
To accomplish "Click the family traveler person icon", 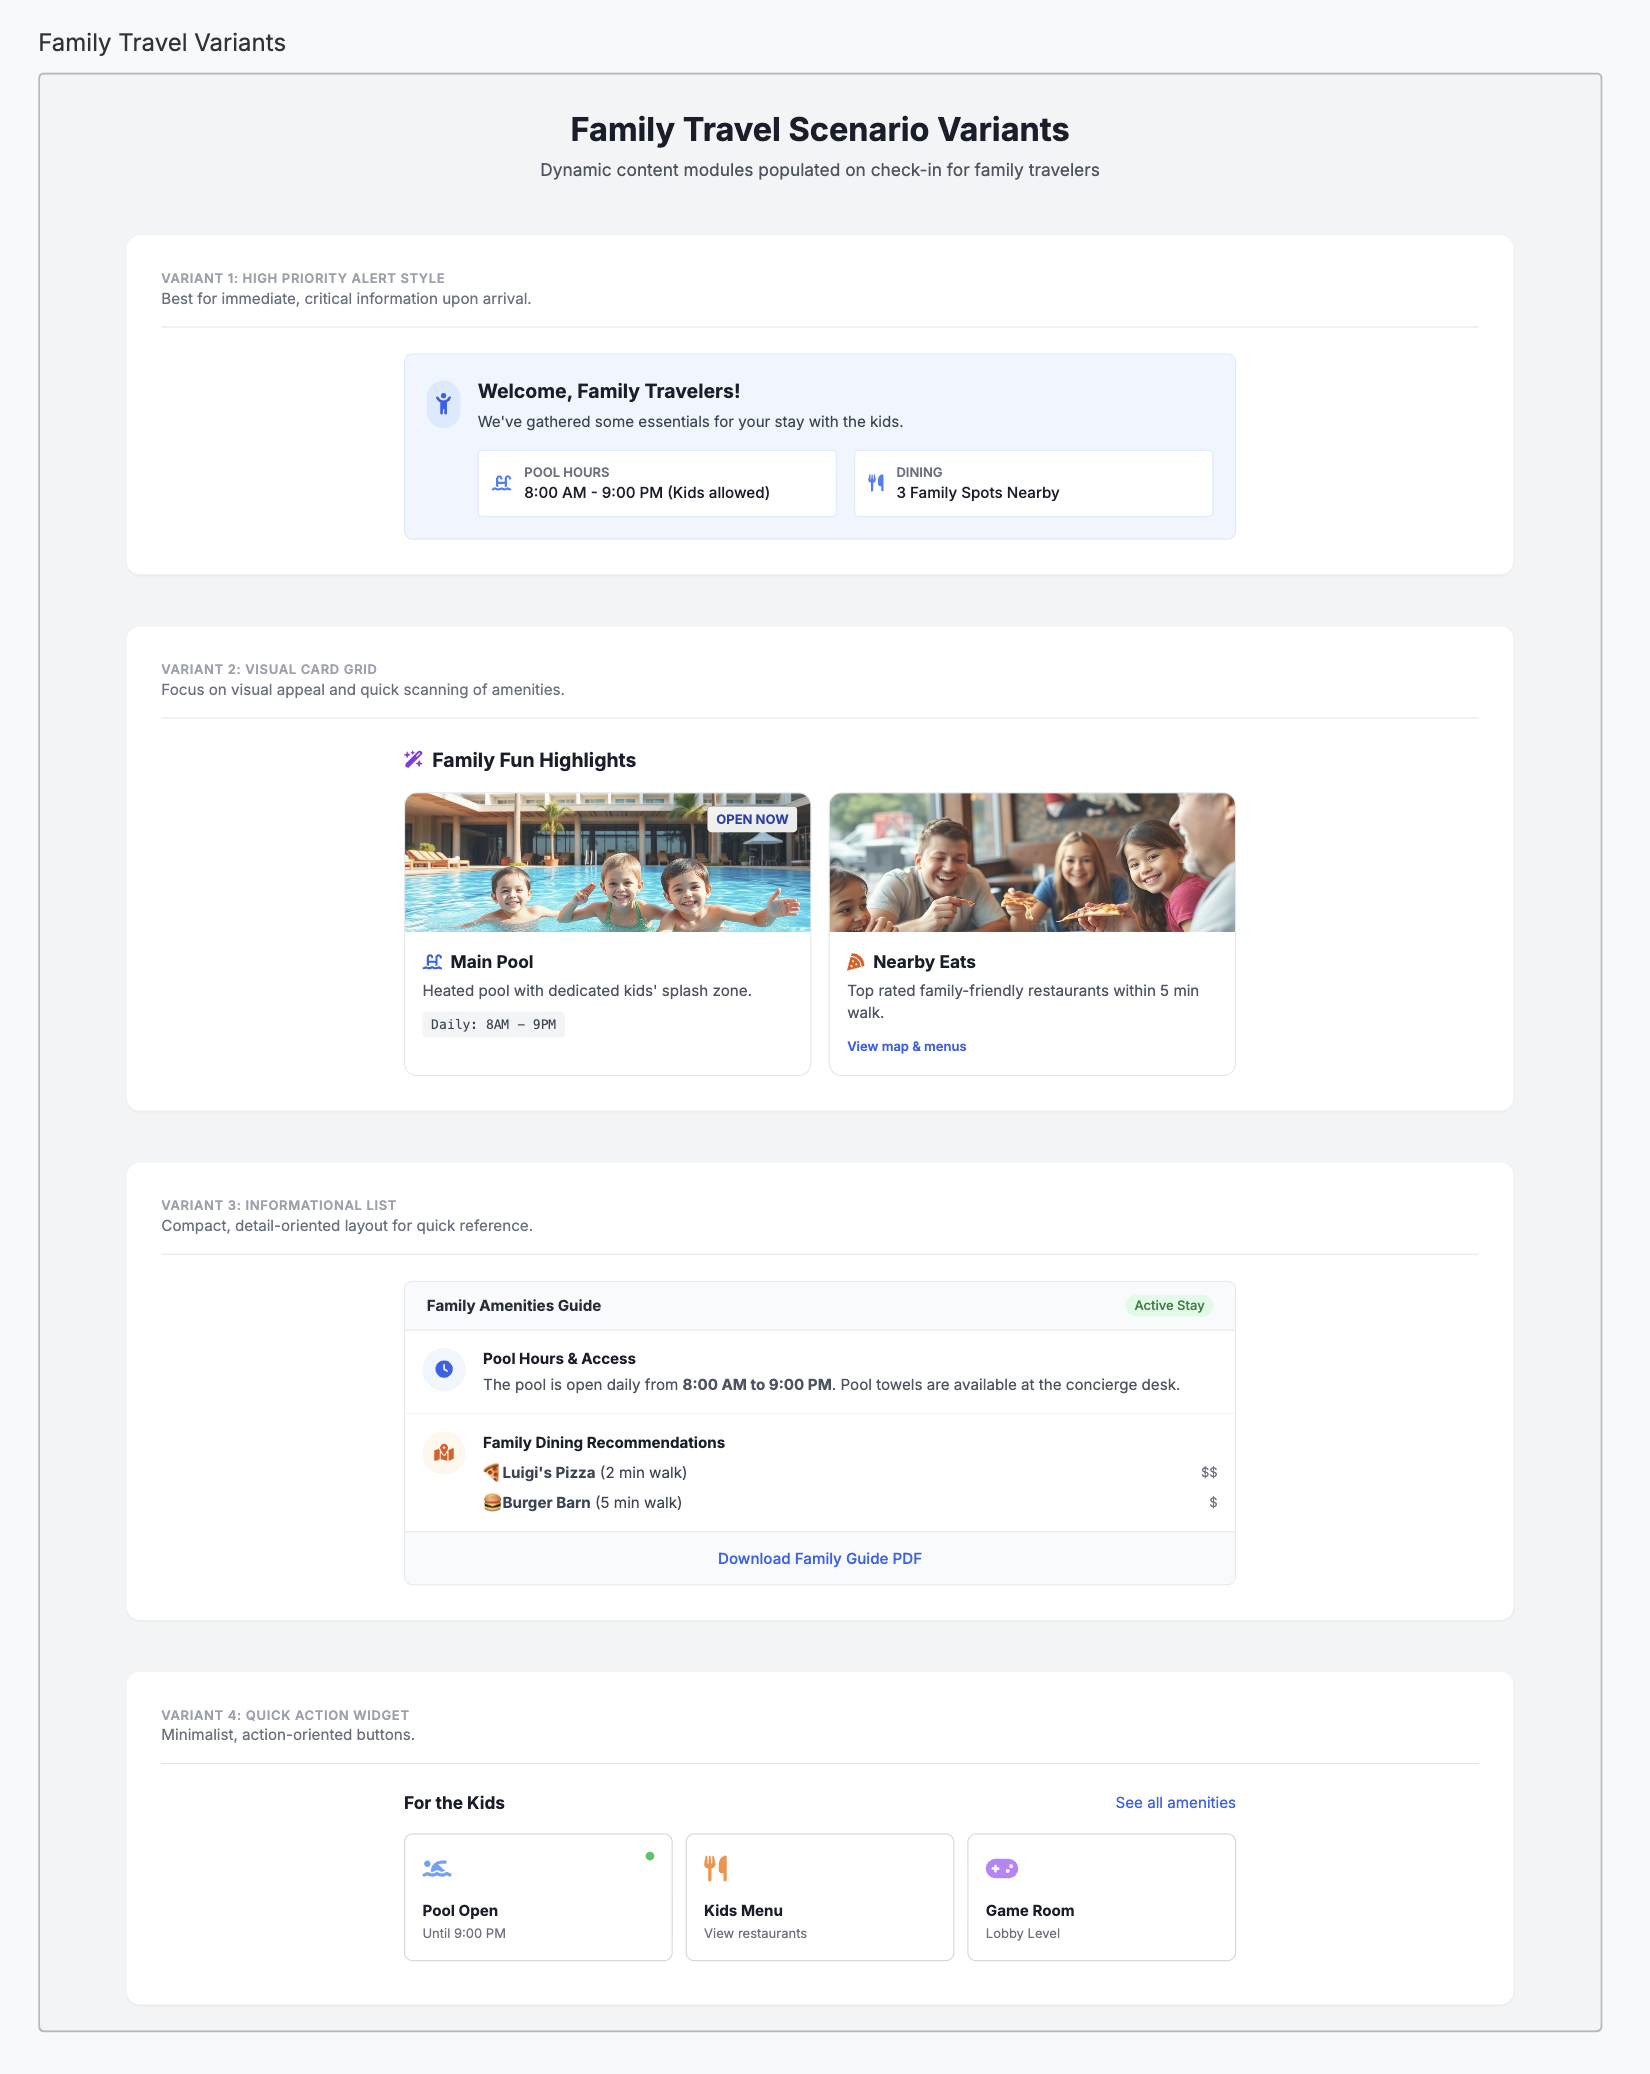I will [x=443, y=404].
